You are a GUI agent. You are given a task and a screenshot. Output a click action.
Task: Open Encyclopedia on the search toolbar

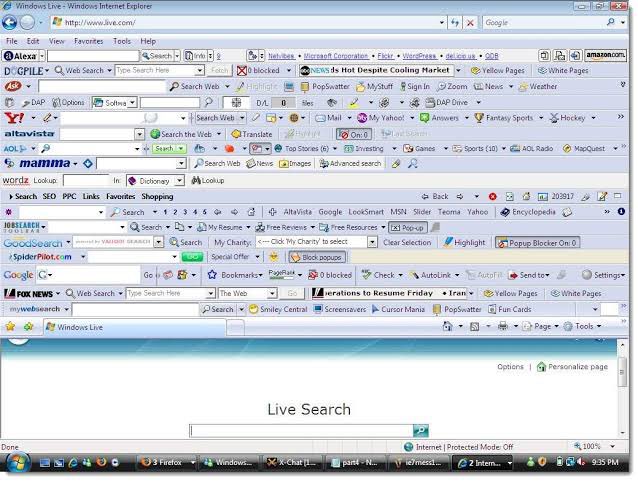click(x=528, y=212)
